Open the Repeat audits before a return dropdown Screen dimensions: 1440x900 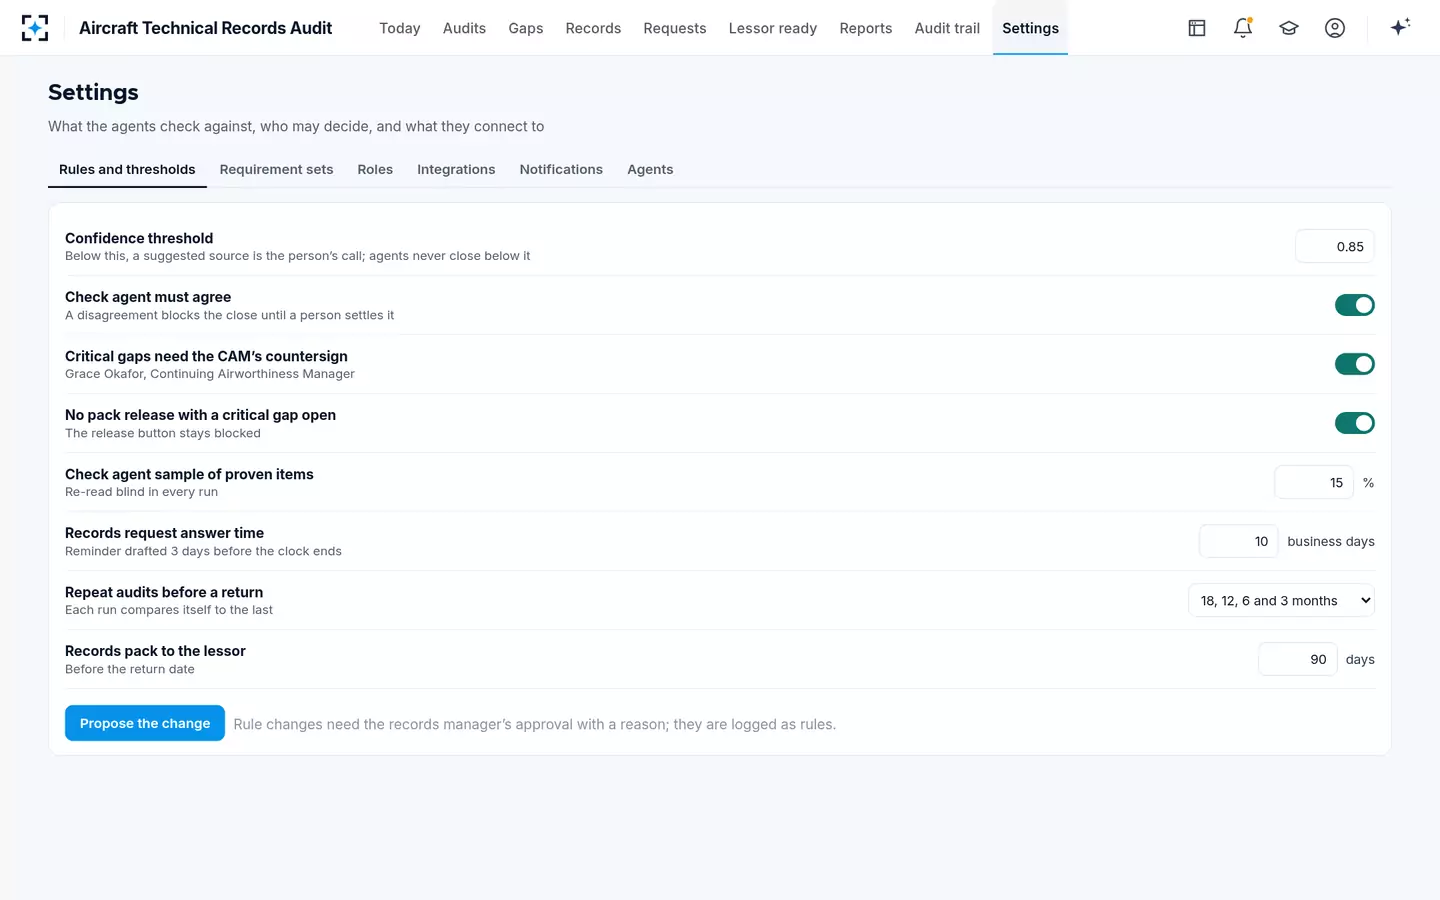click(x=1281, y=600)
